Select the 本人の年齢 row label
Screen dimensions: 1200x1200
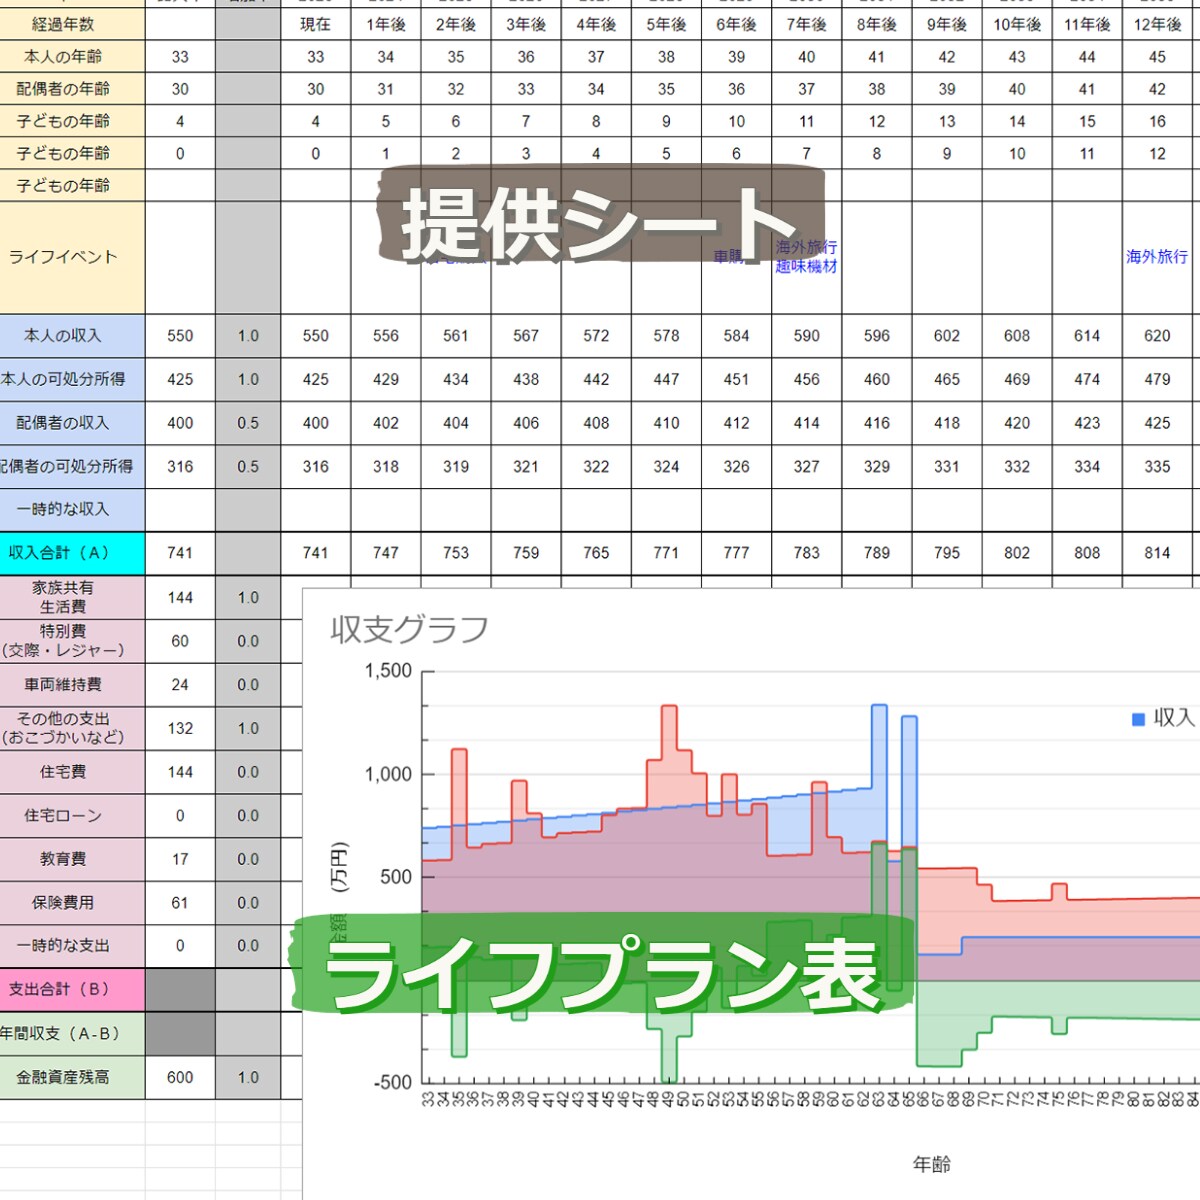(x=63, y=57)
